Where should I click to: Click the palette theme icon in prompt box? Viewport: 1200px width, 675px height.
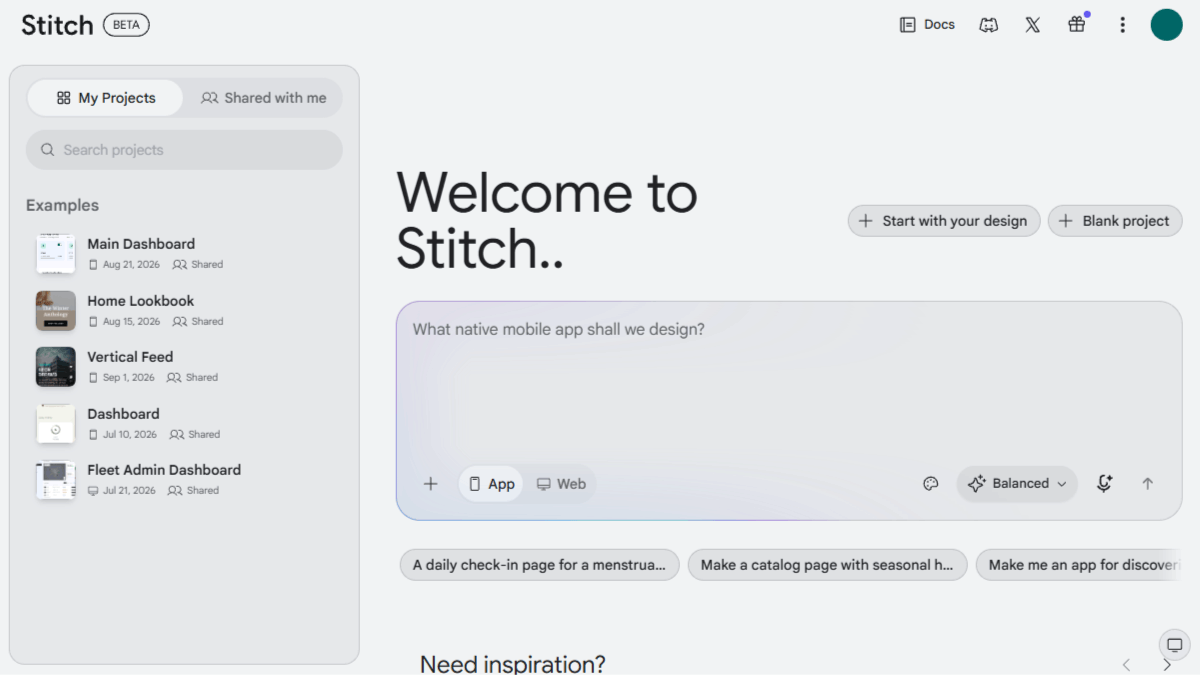(931, 484)
